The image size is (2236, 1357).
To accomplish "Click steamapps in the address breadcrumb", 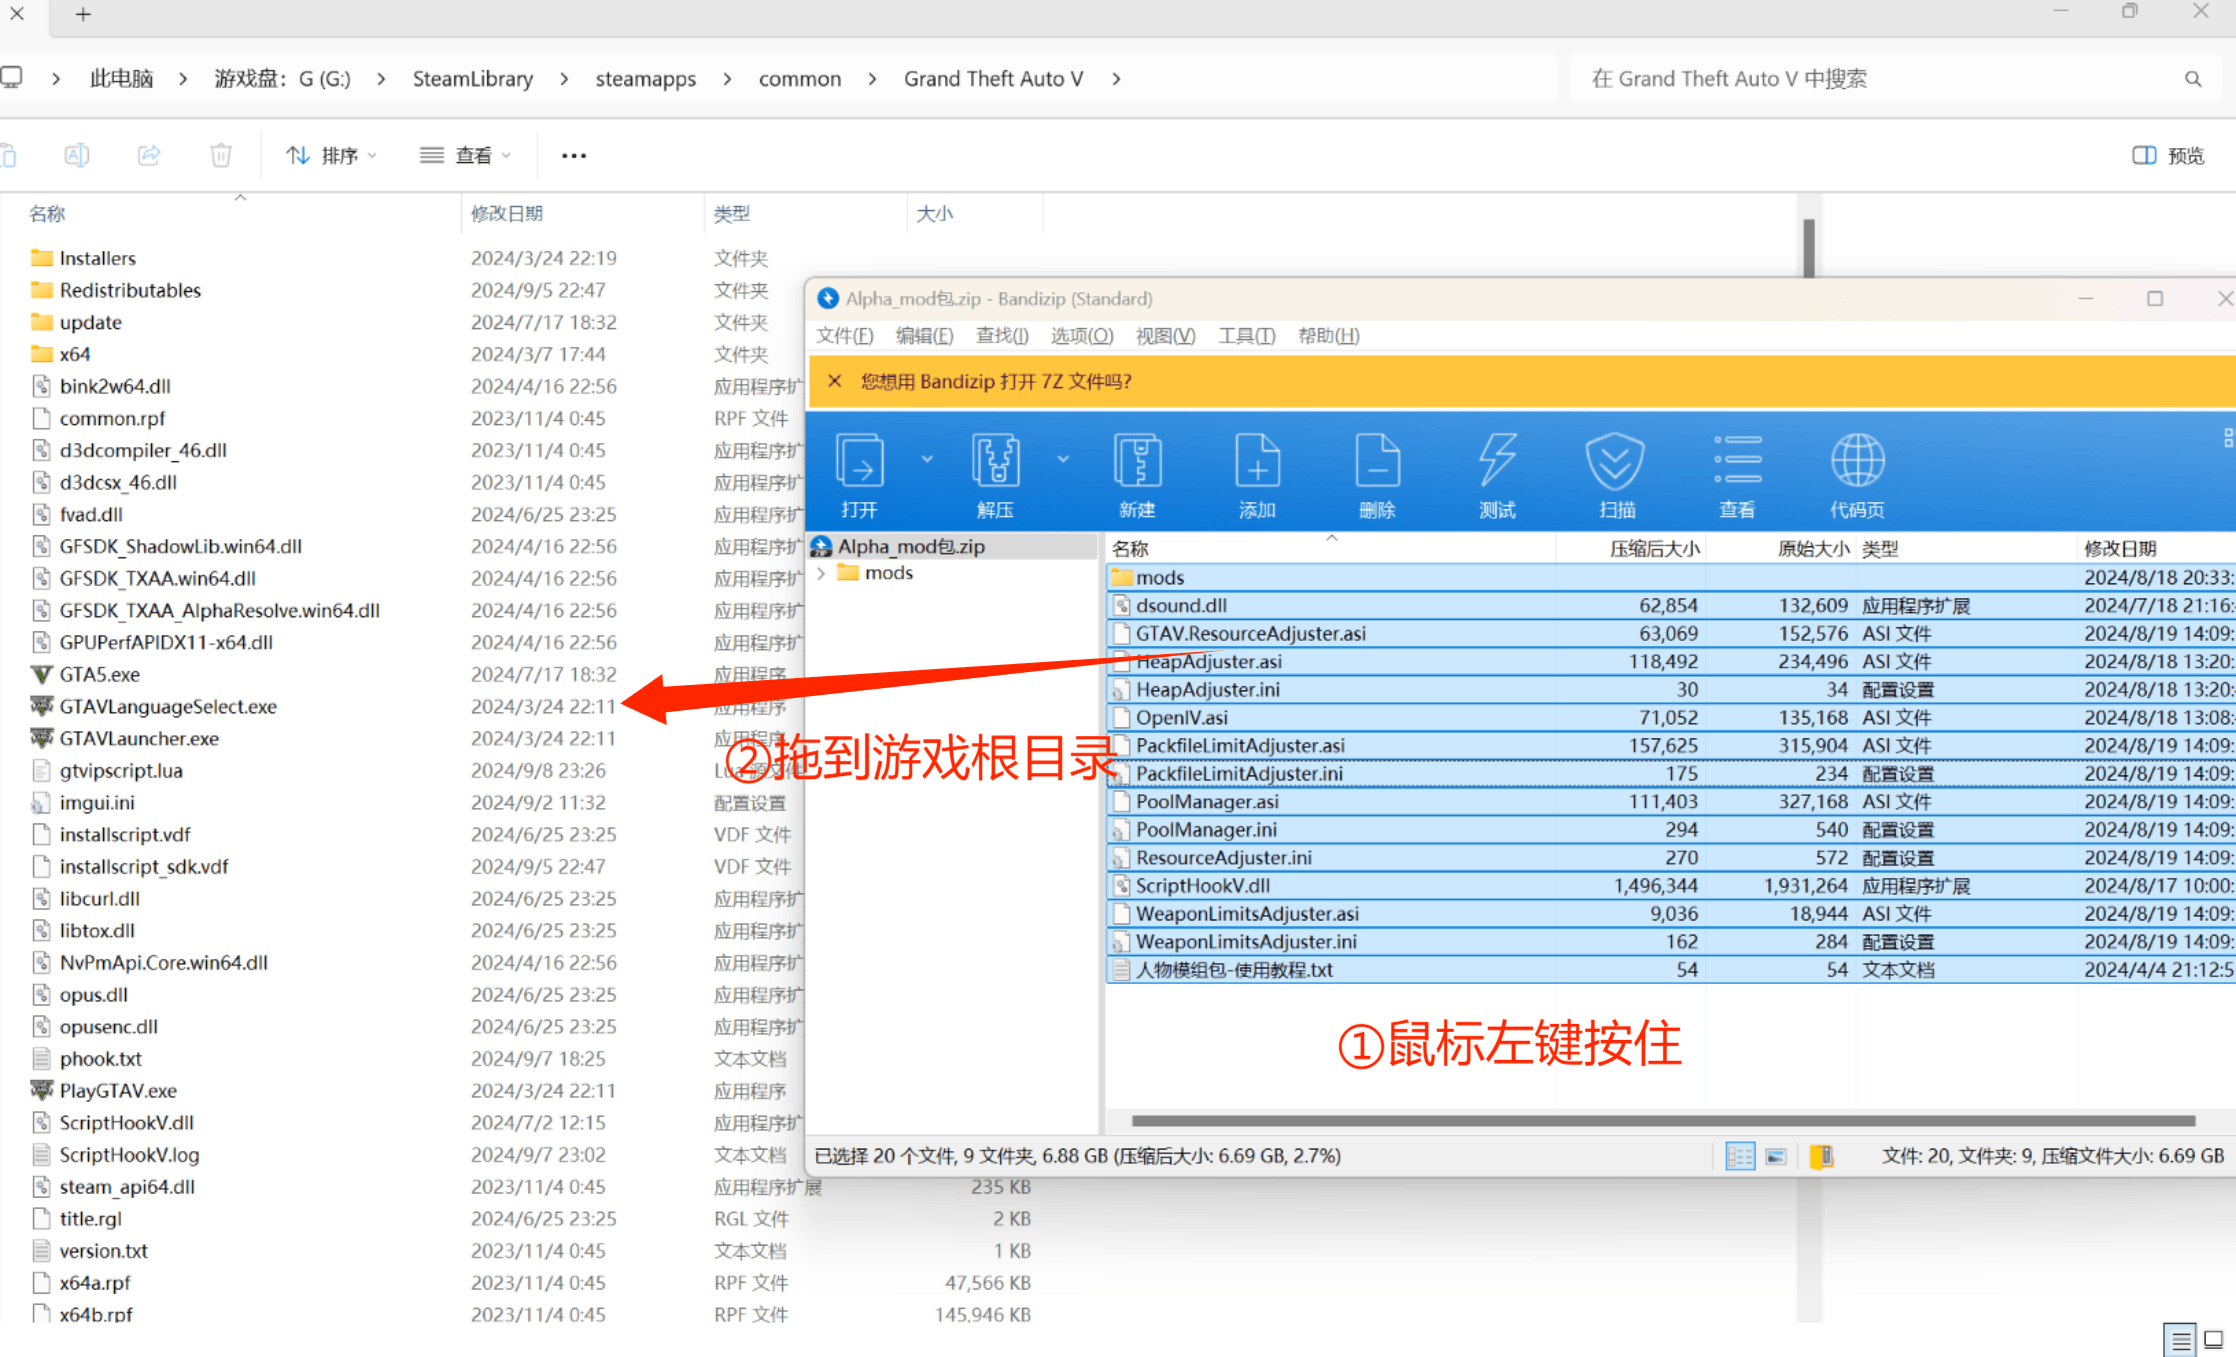I will coord(645,79).
